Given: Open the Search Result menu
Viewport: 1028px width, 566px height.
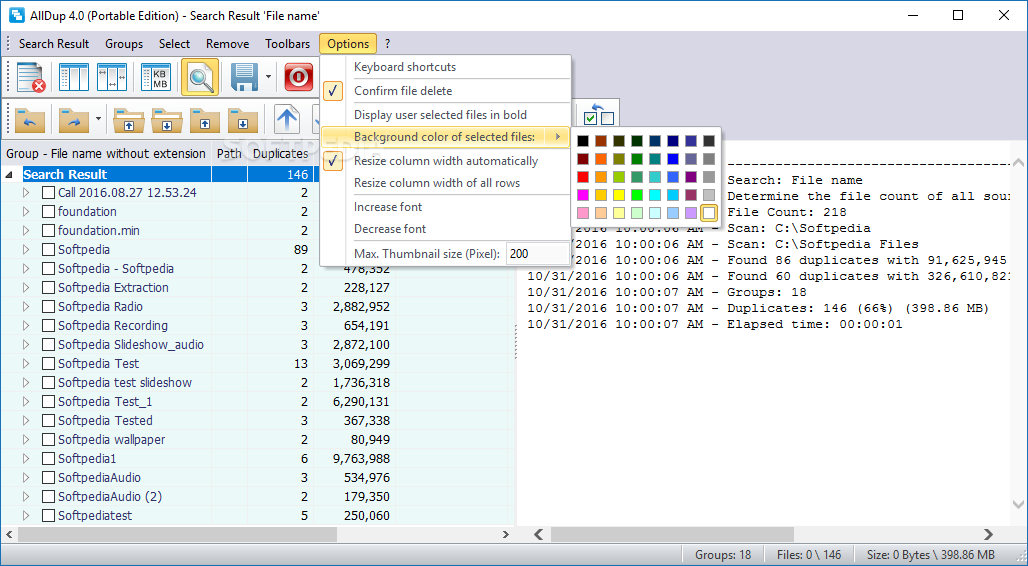Looking at the screenshot, I should tap(54, 44).
